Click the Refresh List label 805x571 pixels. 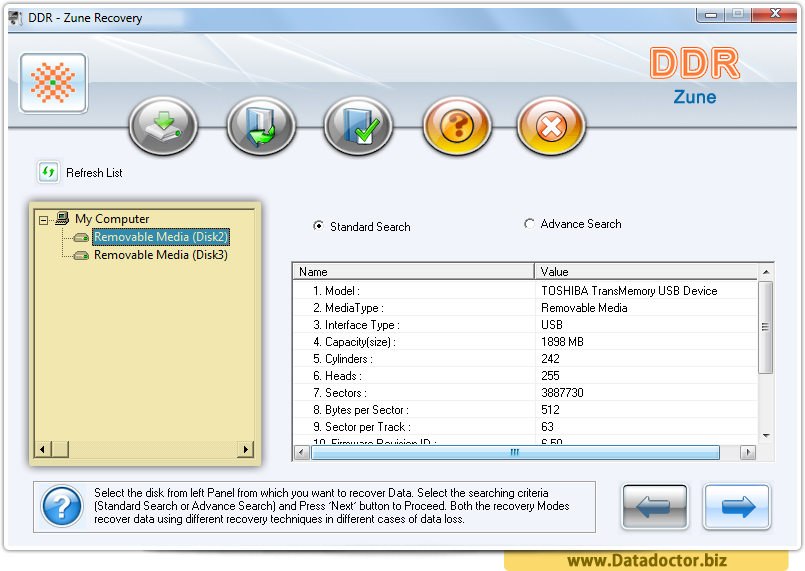94,173
